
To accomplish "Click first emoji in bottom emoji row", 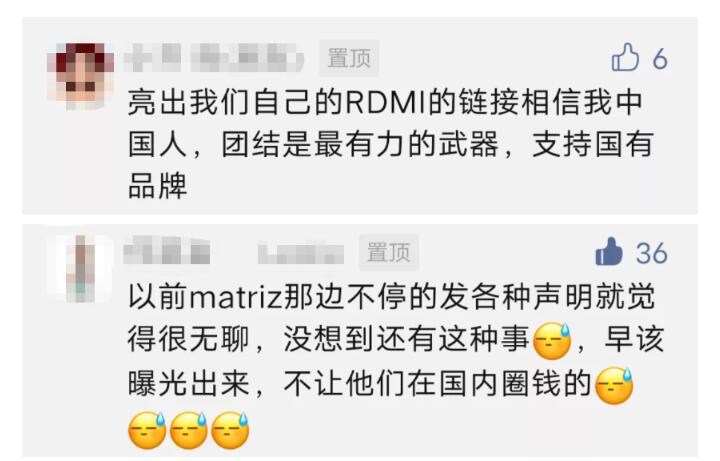I will pyautogui.click(x=147, y=431).
